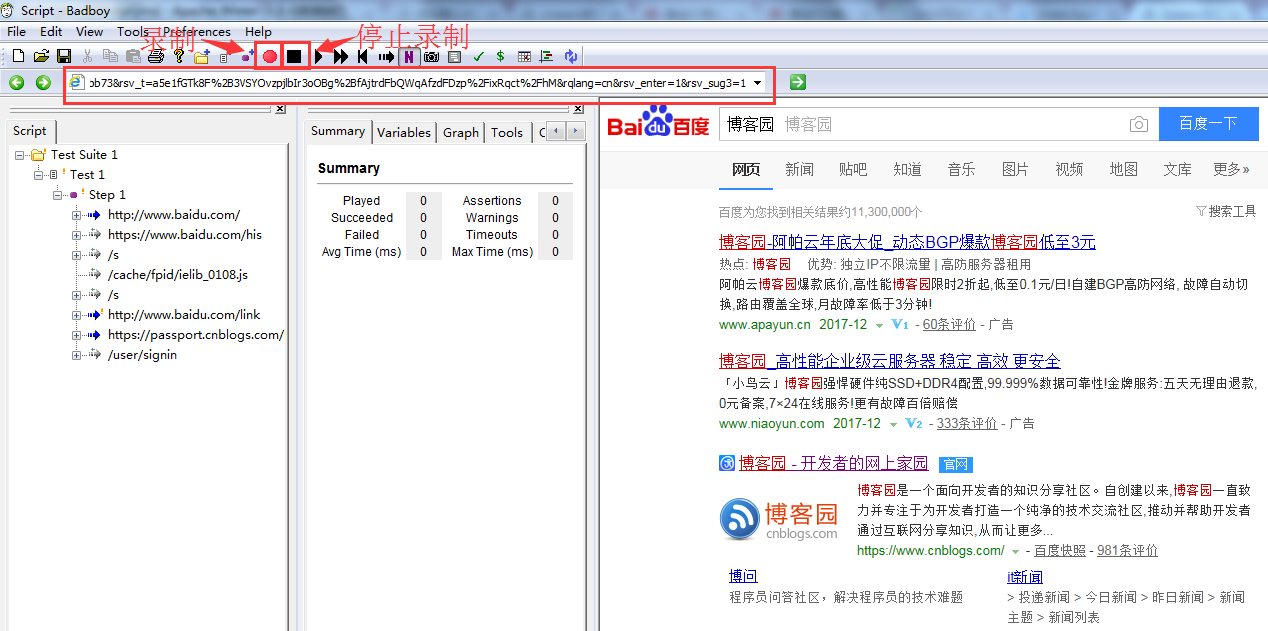The height and width of the screenshot is (631, 1268).
Task: Rewind to the start with the skip-back button
Action: [x=363, y=56]
